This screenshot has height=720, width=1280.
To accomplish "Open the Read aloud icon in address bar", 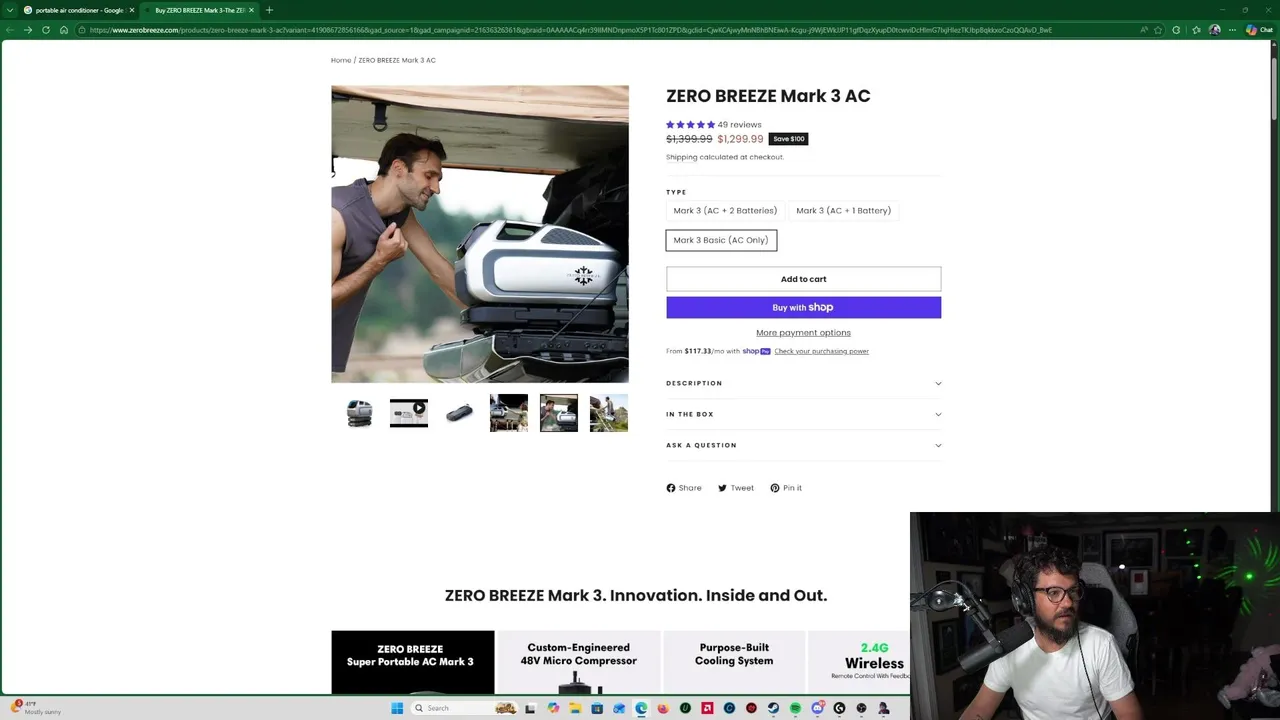I will coord(1144,30).
